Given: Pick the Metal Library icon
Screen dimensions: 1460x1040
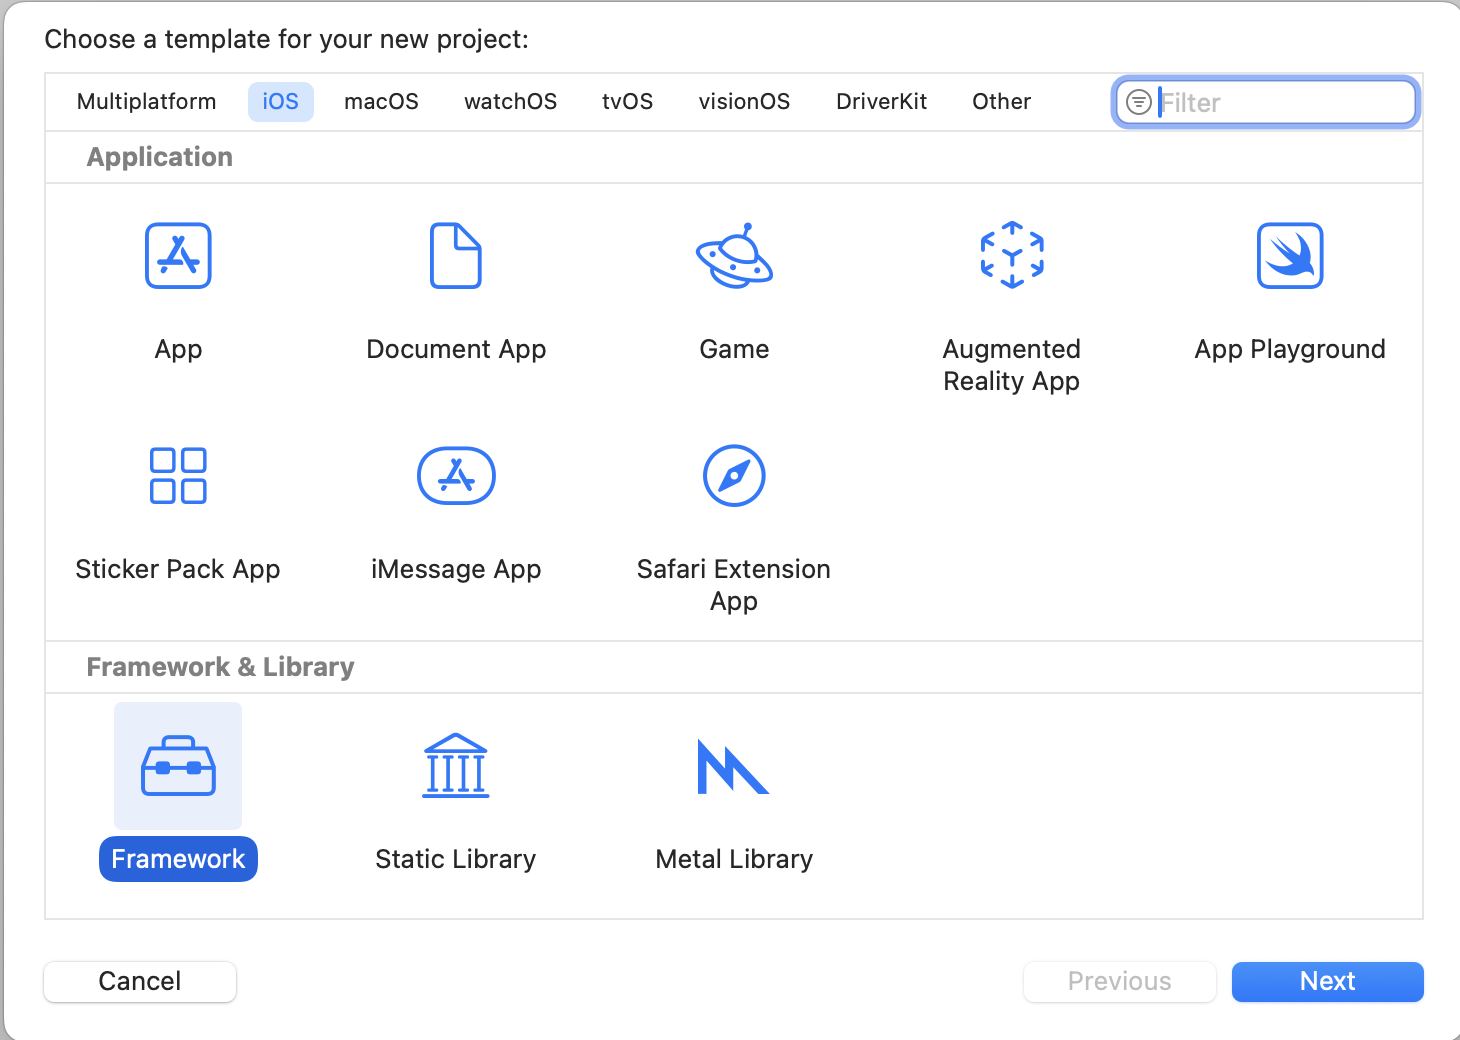Looking at the screenshot, I should click(733, 767).
